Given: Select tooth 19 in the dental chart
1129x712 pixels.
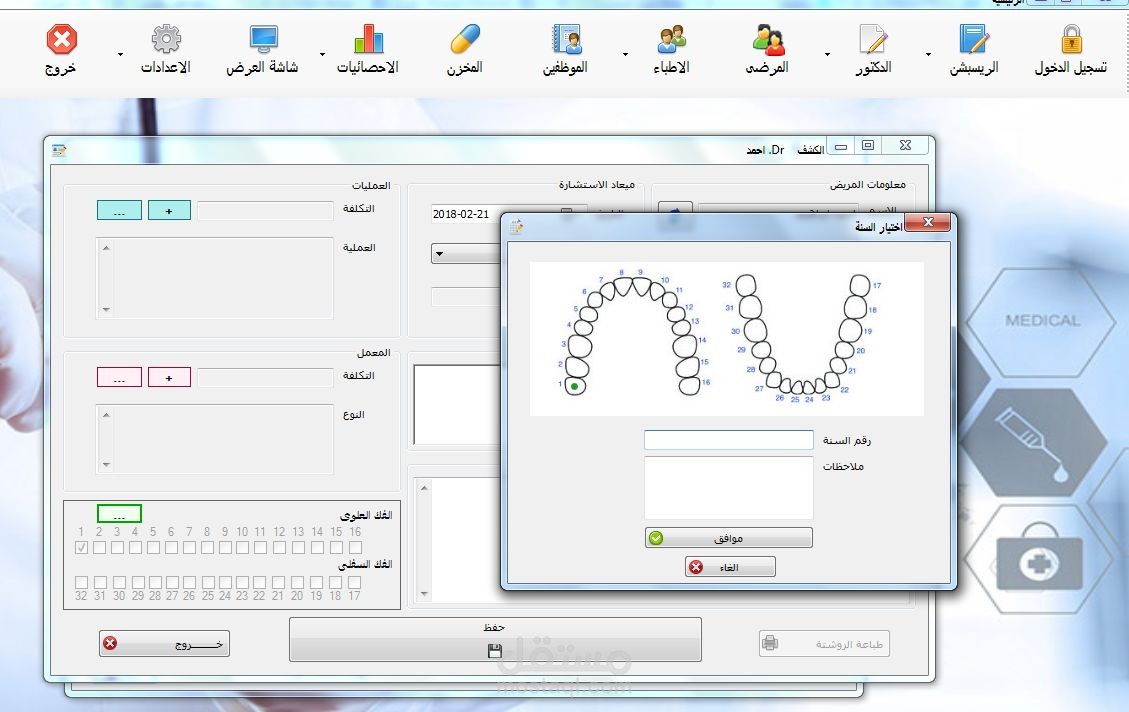Looking at the screenshot, I should [x=850, y=330].
